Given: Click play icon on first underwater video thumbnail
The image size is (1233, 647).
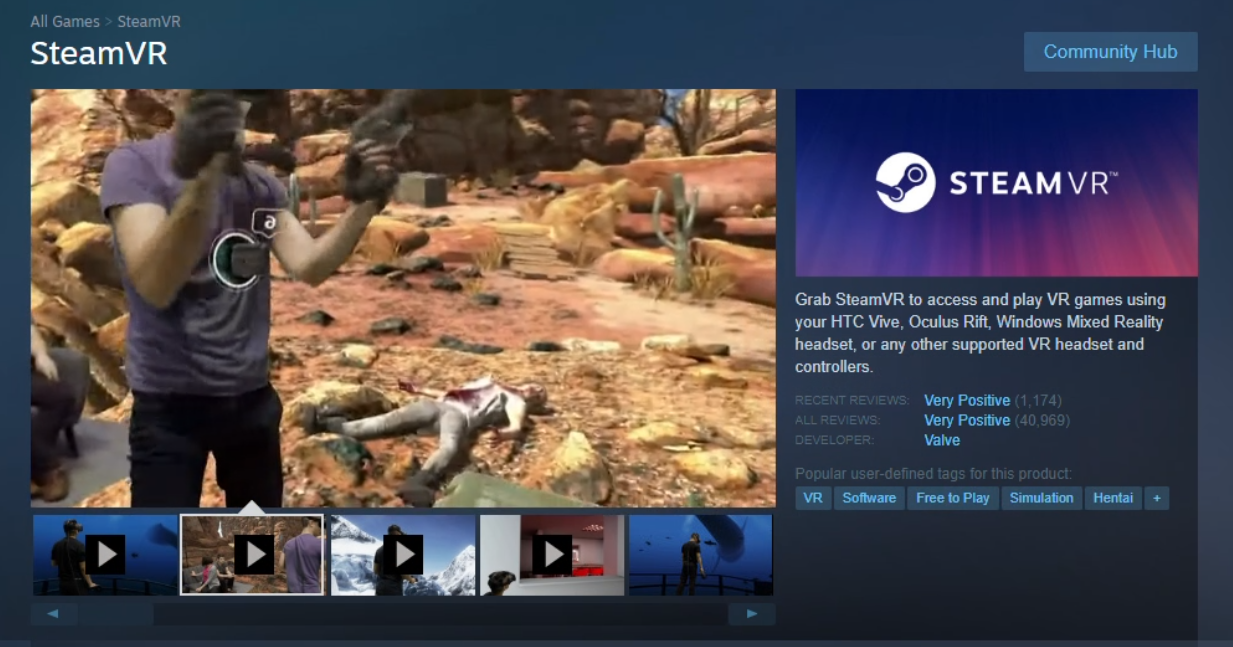Looking at the screenshot, I should coord(105,554).
